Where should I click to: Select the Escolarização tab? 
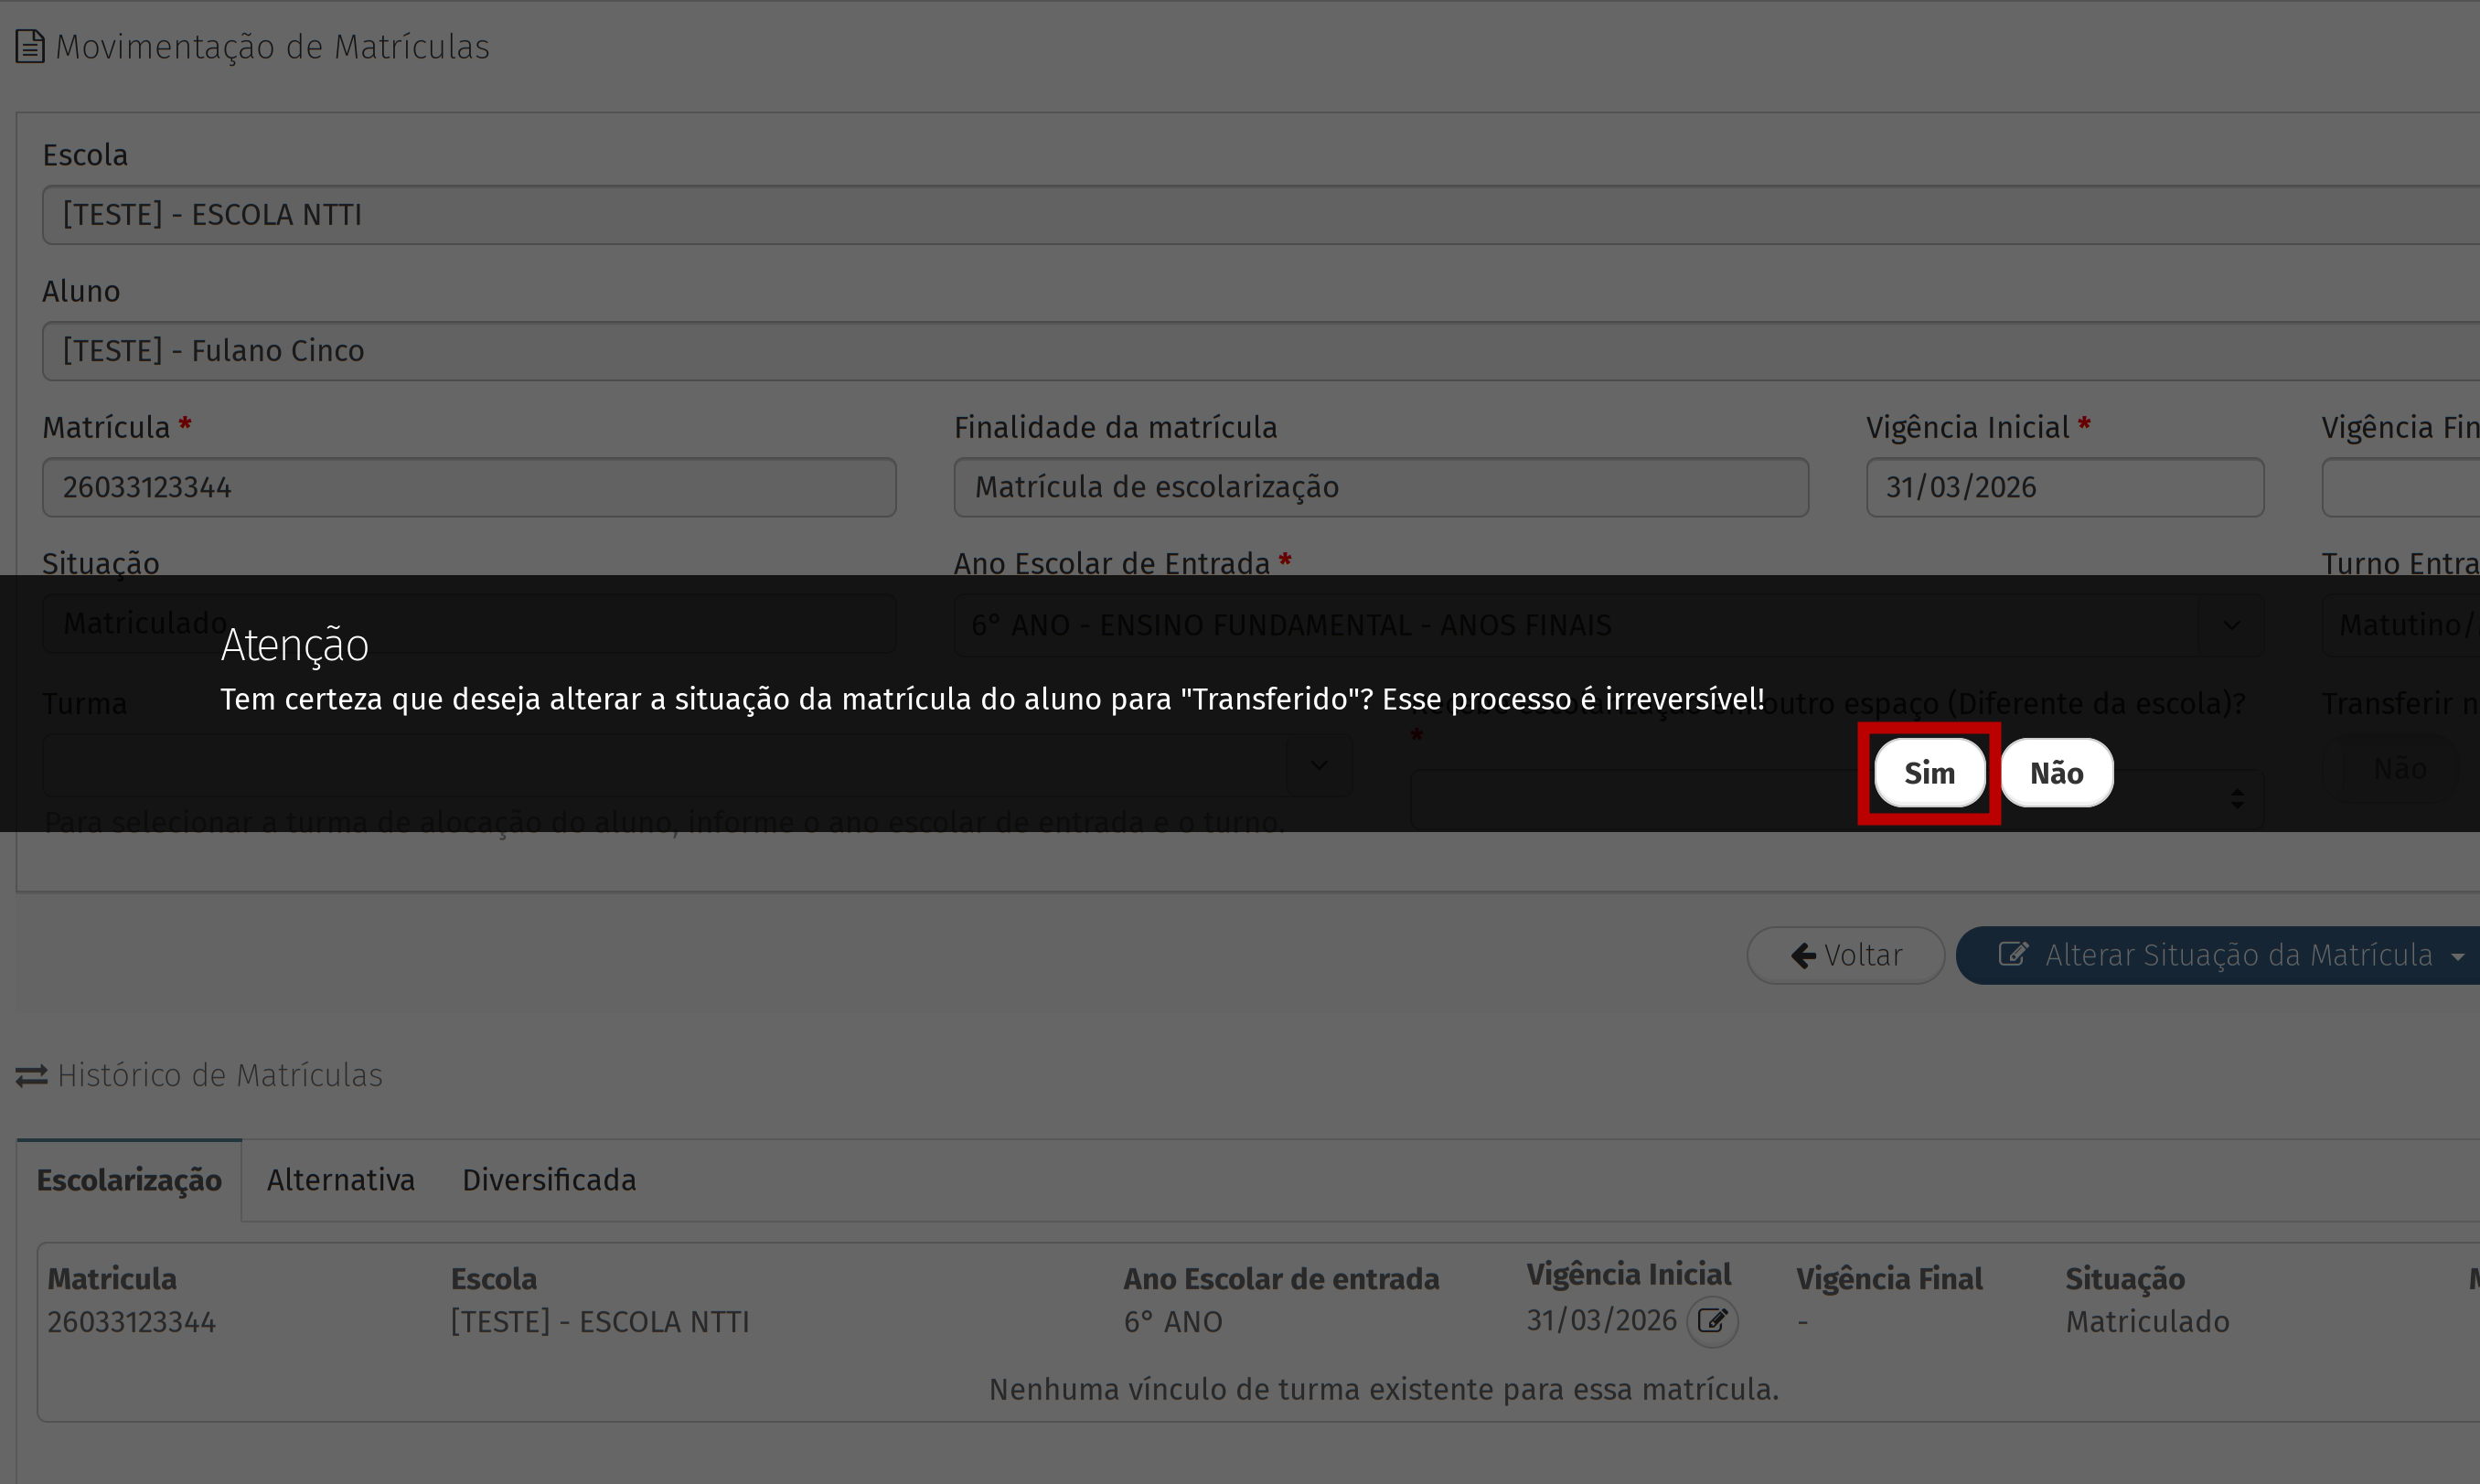point(129,1180)
